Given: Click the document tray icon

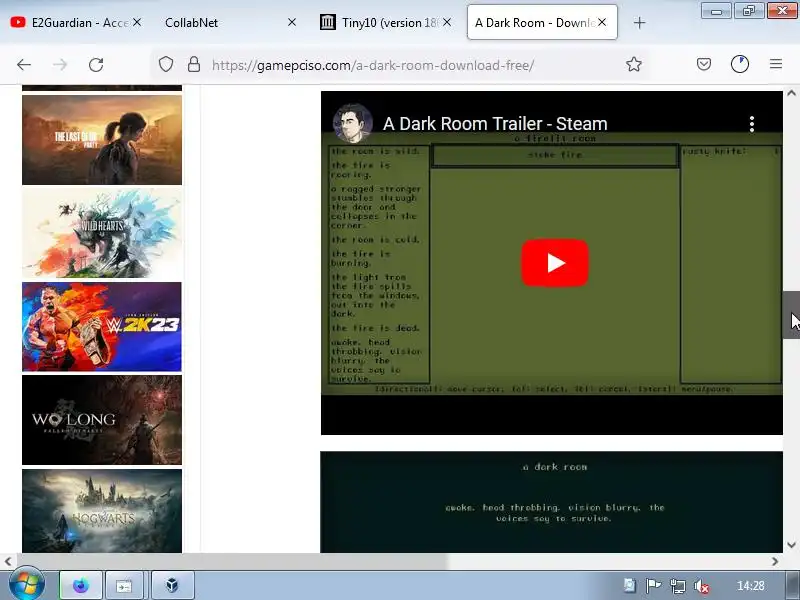Looking at the screenshot, I should [x=630, y=586].
